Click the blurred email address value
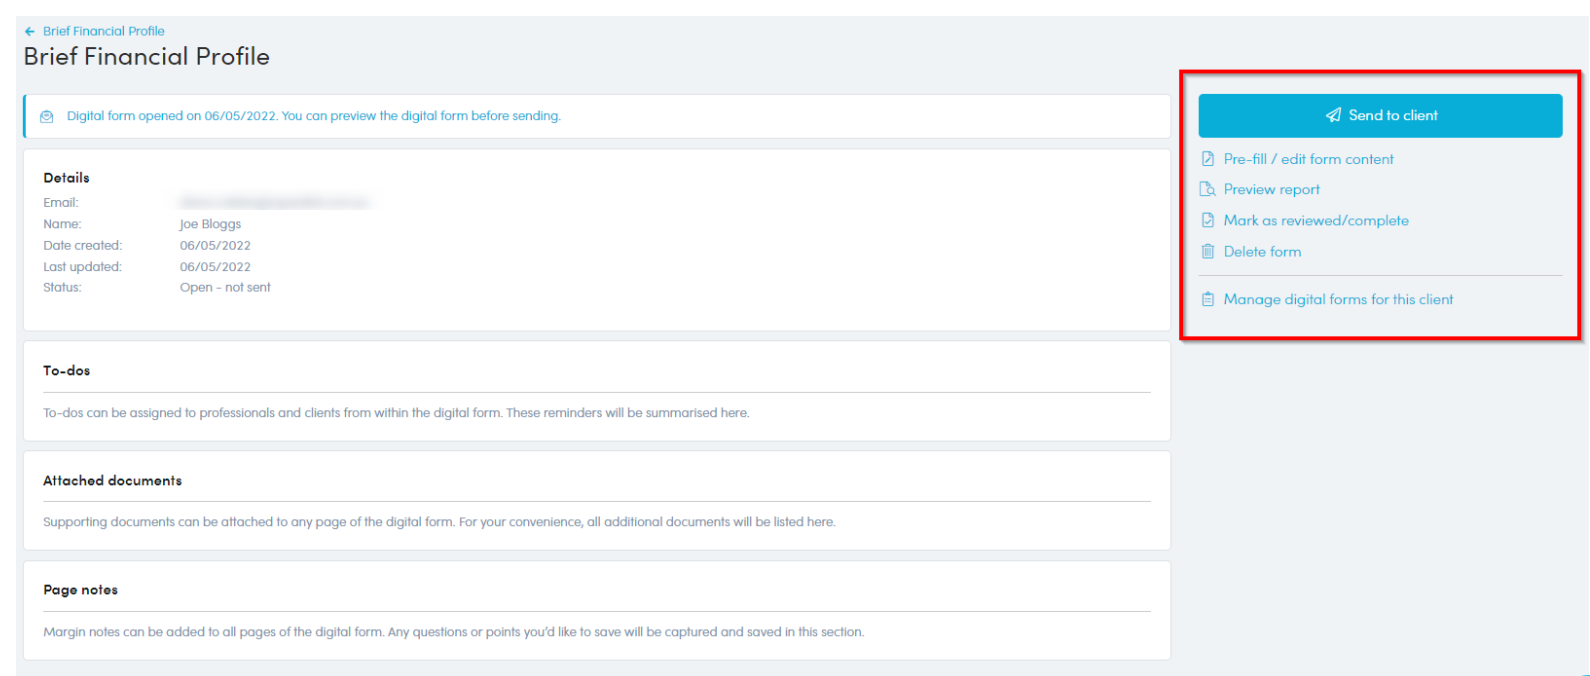This screenshot has width=1590, height=676. point(275,203)
